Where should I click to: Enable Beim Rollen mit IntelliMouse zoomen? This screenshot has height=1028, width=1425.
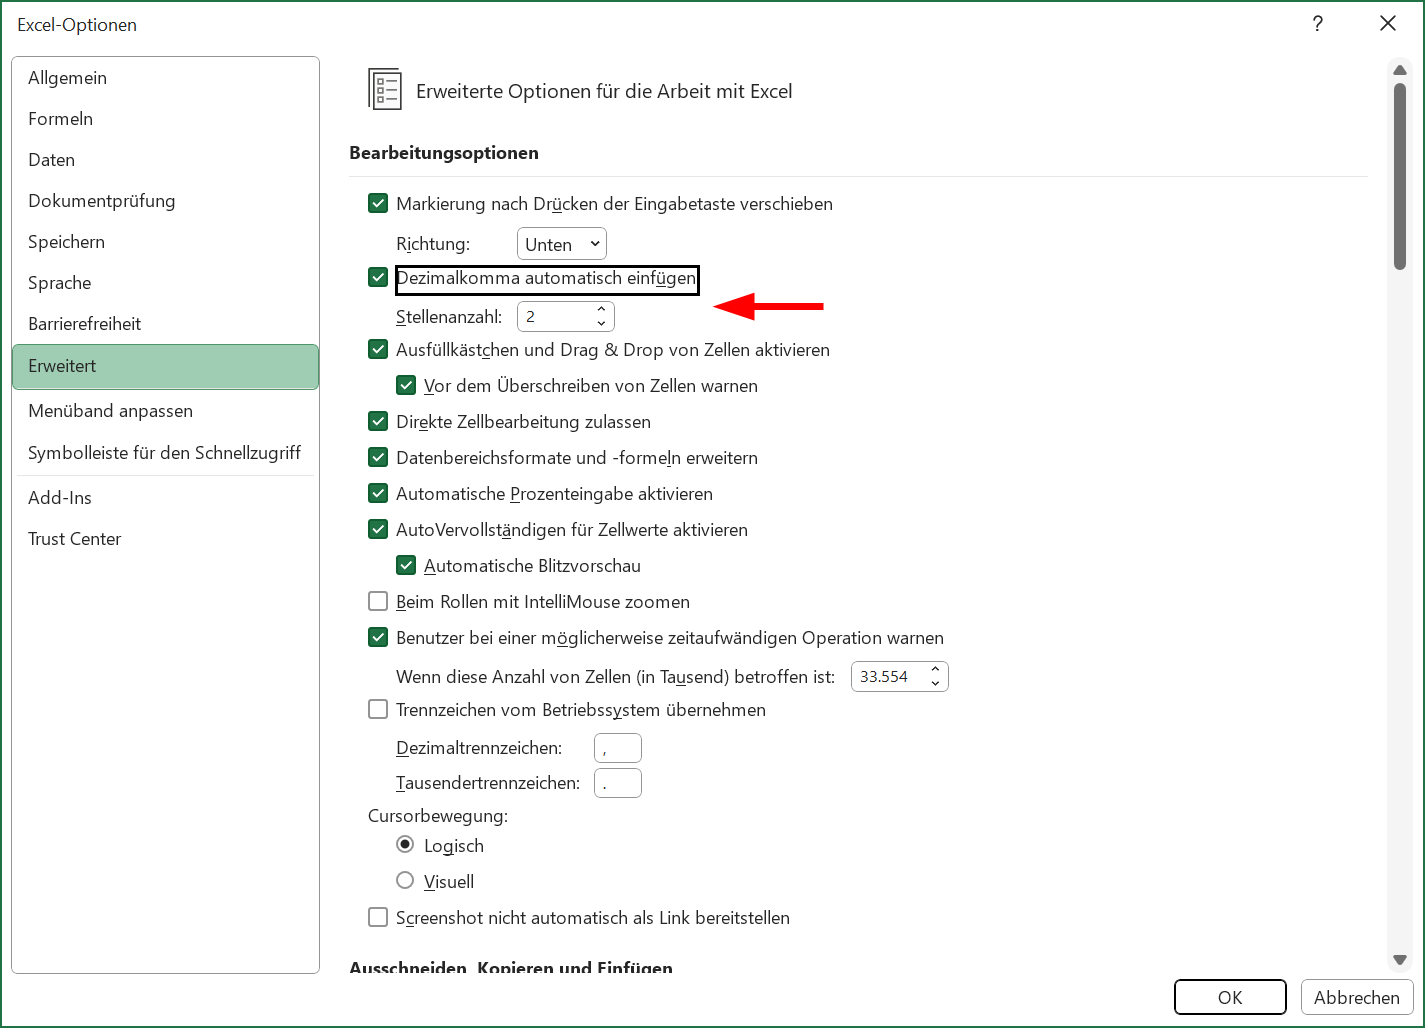378,602
